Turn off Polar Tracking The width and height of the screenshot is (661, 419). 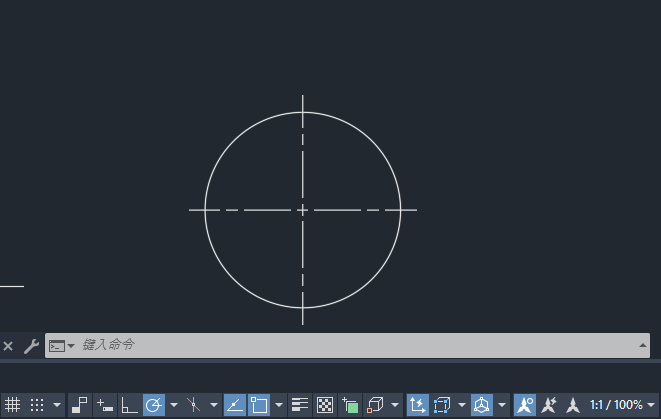click(154, 405)
